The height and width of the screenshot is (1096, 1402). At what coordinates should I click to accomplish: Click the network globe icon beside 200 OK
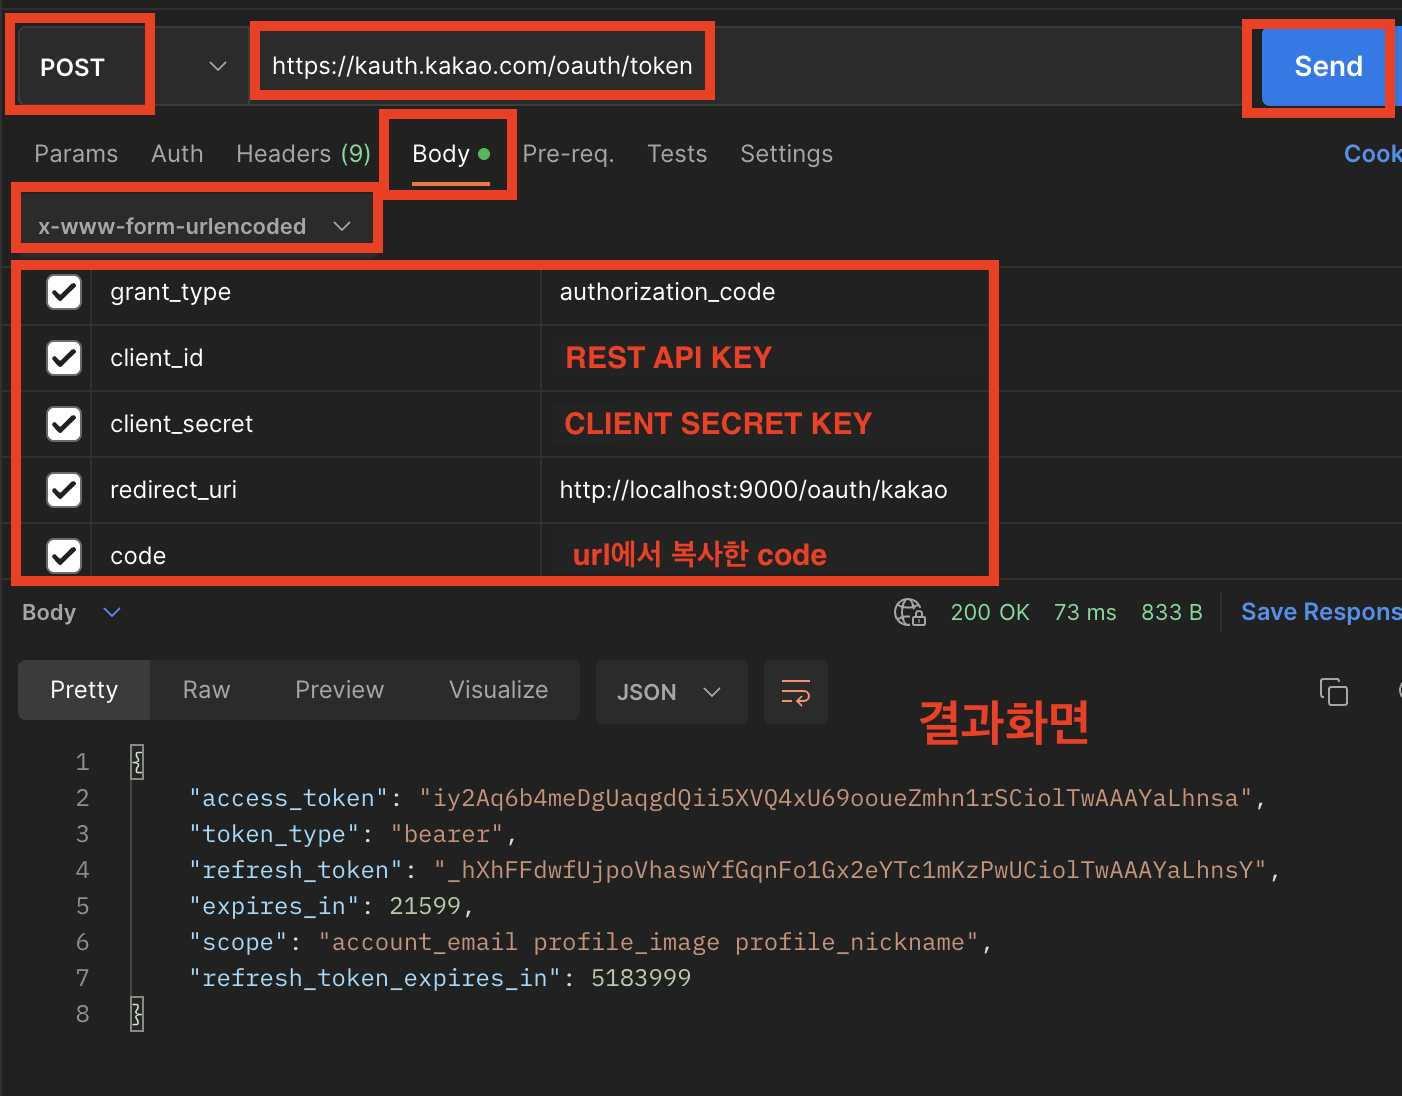click(x=909, y=612)
